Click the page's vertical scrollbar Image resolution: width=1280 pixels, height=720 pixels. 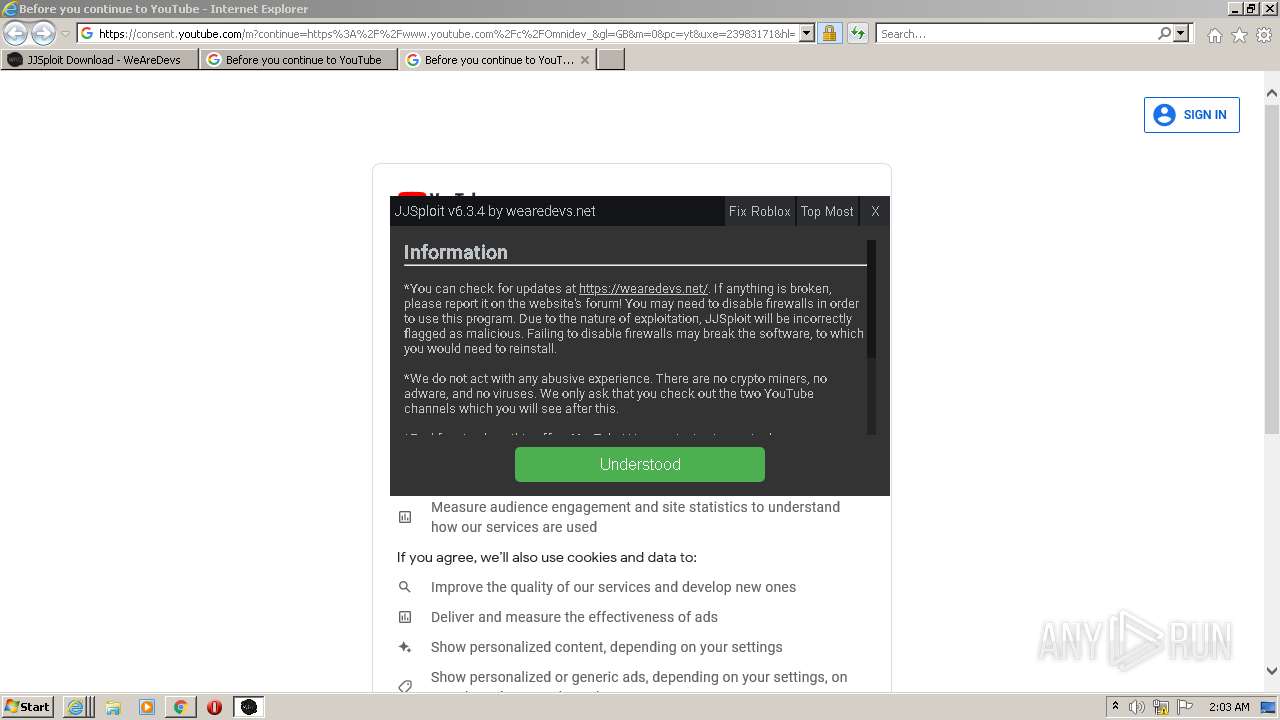pyautogui.click(x=1272, y=270)
